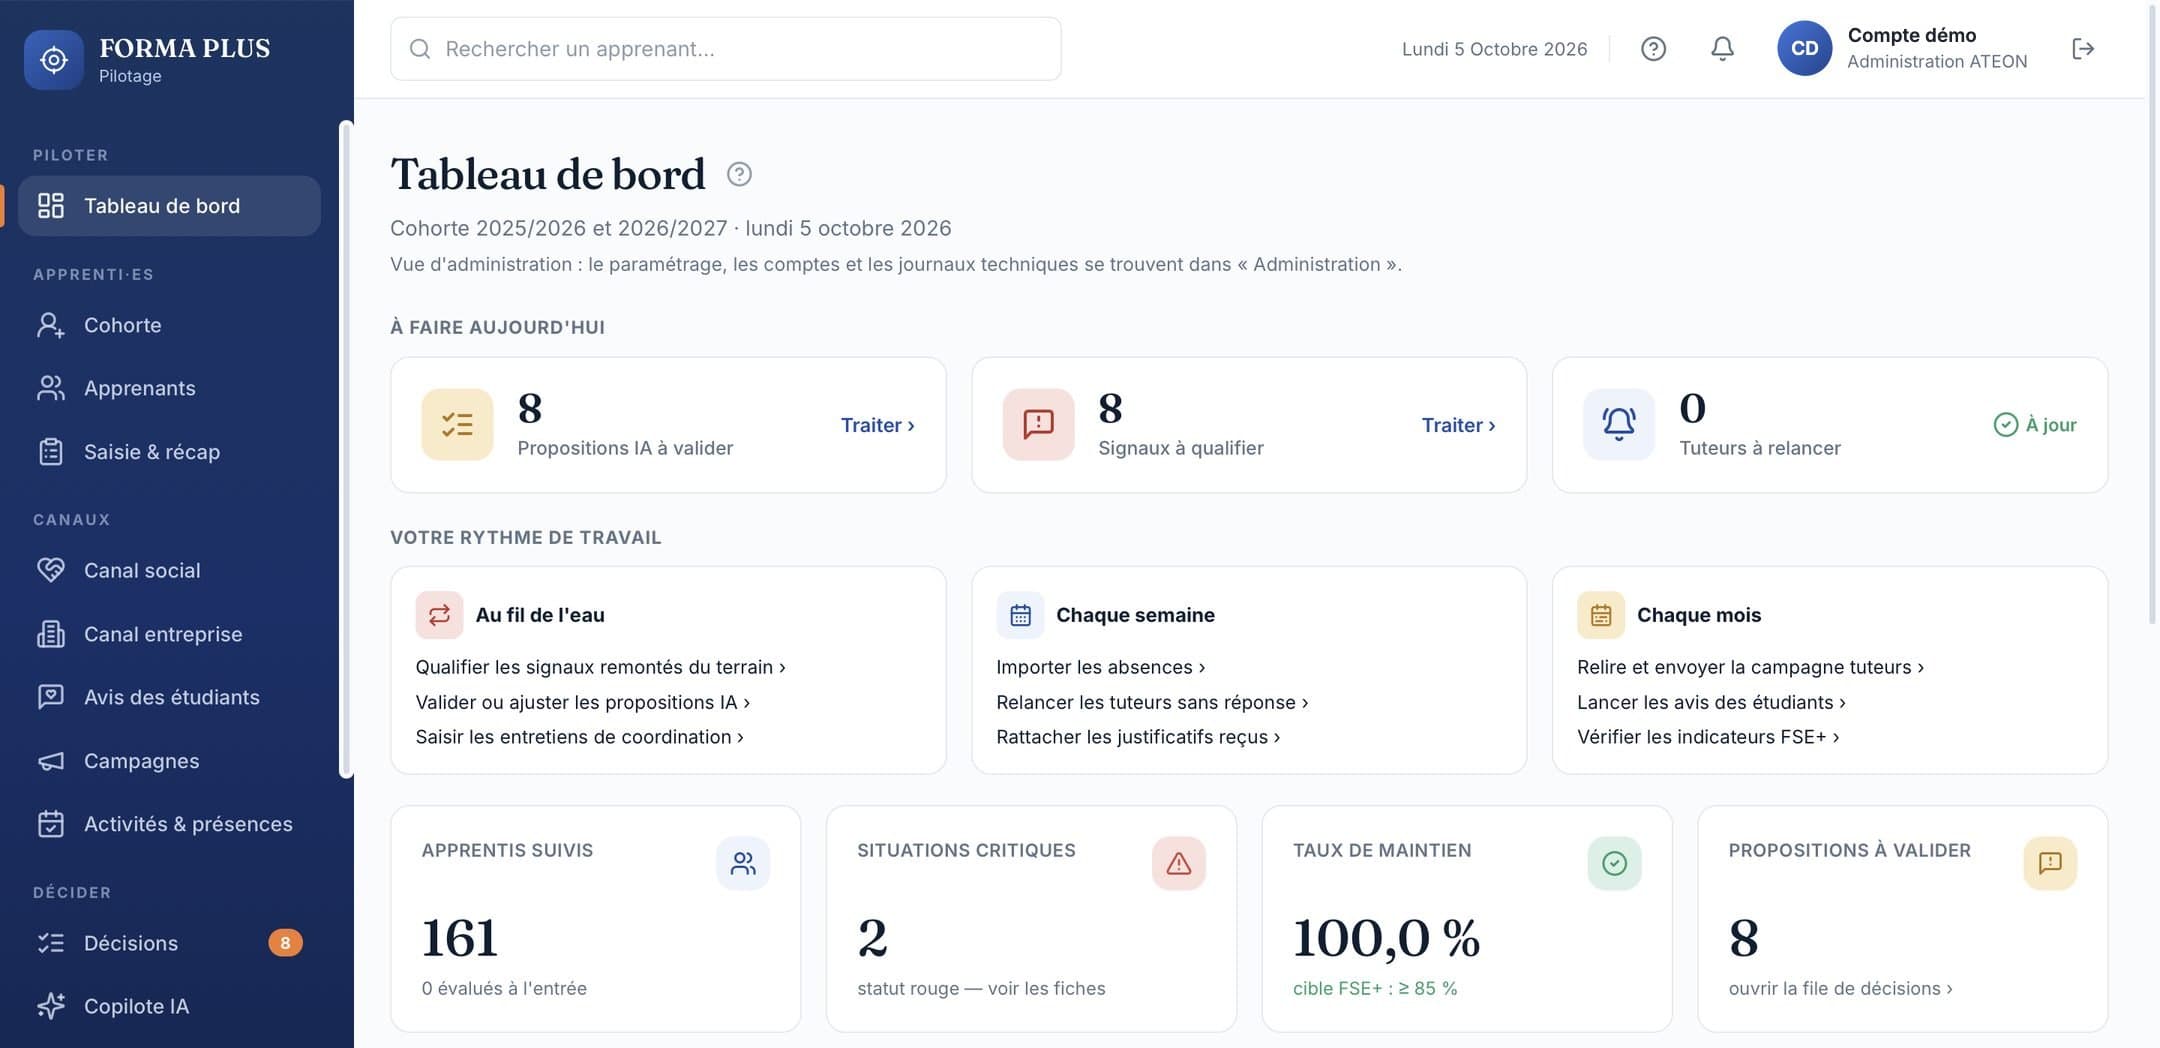Open the help icon in top bar
This screenshot has height=1048, width=2160.
[1653, 49]
